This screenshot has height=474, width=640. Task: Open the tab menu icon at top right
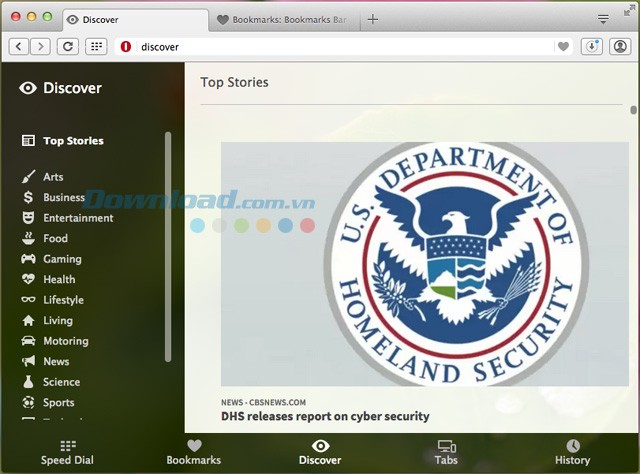[603, 19]
